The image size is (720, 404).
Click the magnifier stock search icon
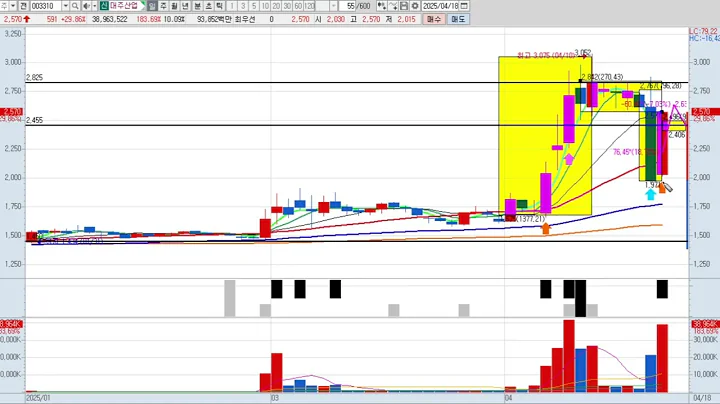(75, 6)
